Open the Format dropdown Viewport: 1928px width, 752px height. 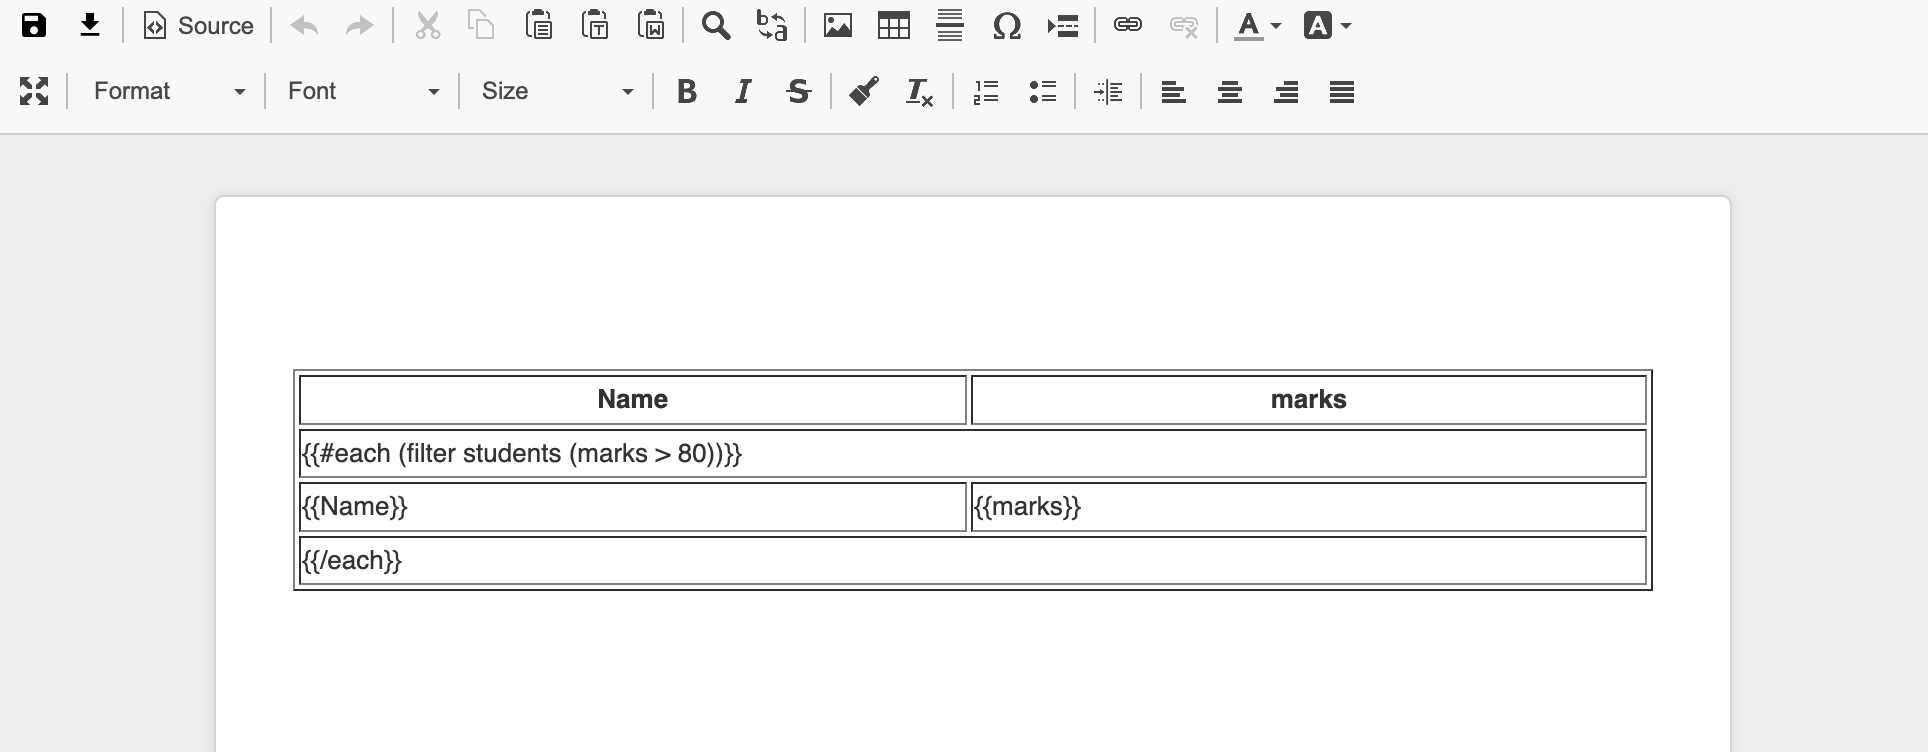tap(168, 92)
